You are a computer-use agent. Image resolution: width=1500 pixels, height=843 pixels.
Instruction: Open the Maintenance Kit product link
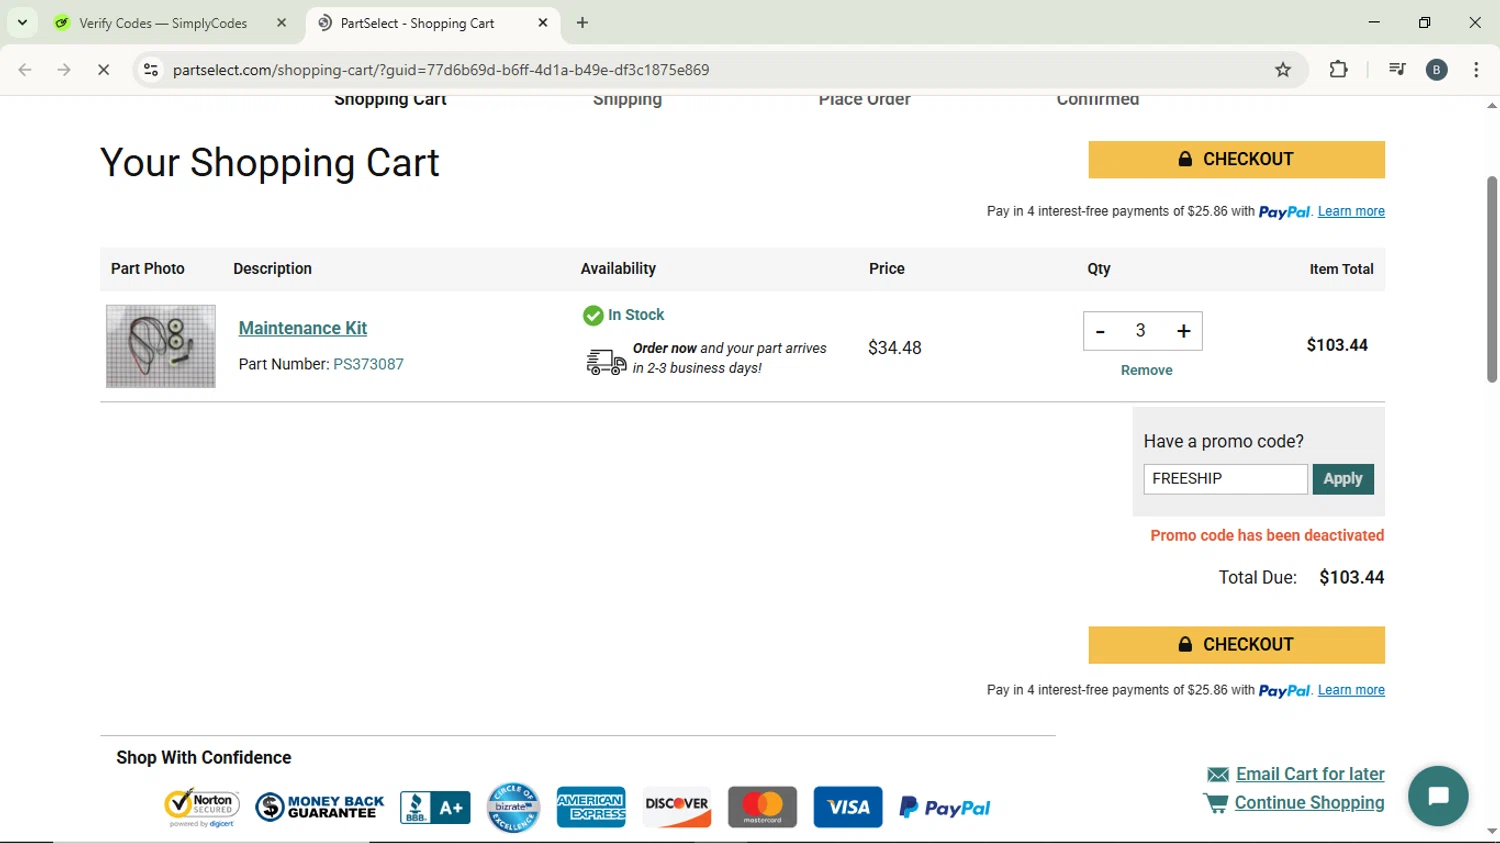(x=303, y=328)
